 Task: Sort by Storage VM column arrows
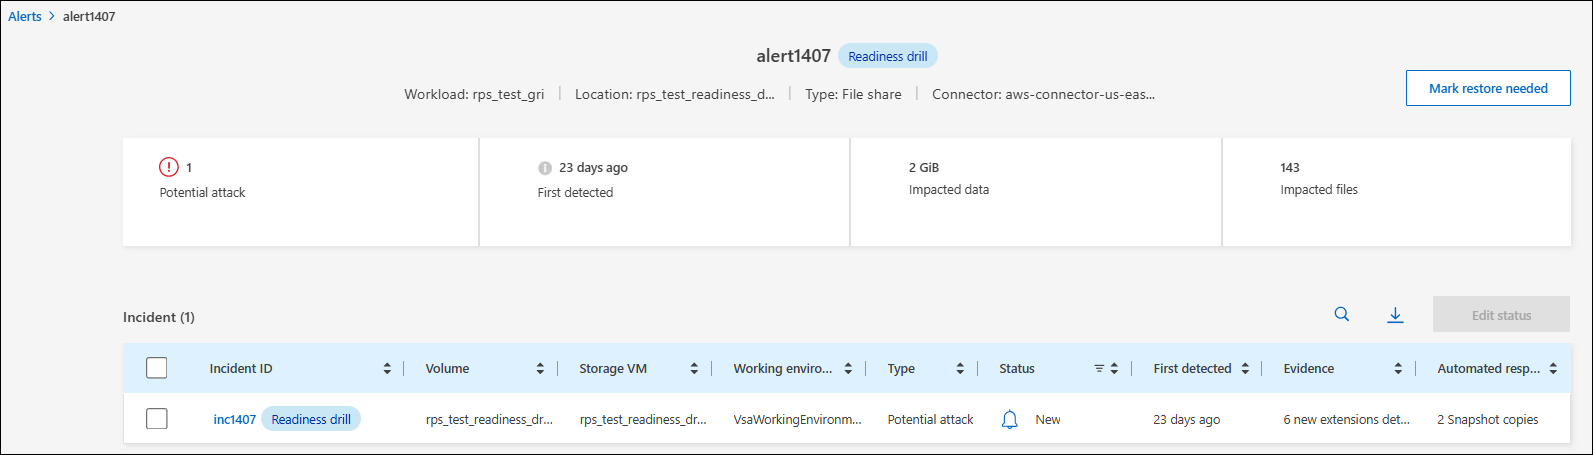point(694,369)
